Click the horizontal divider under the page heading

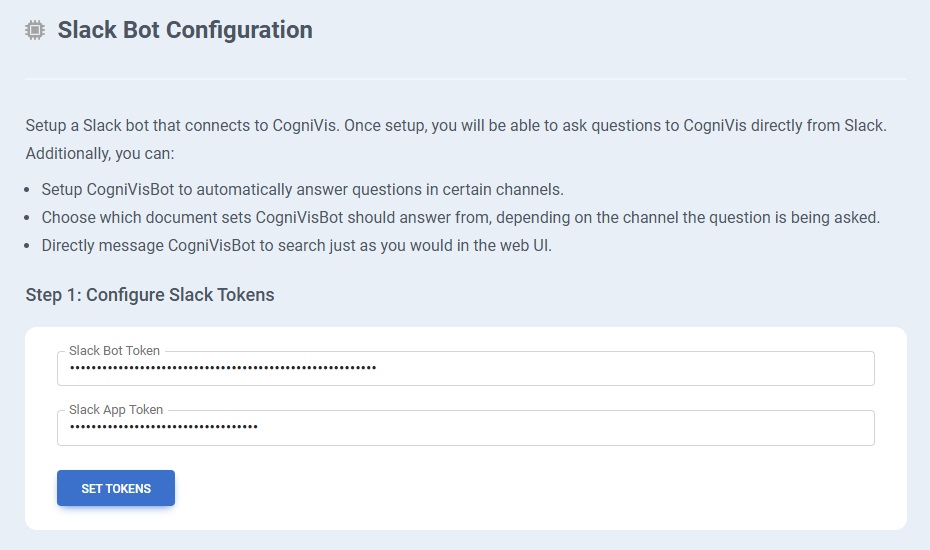[465, 78]
